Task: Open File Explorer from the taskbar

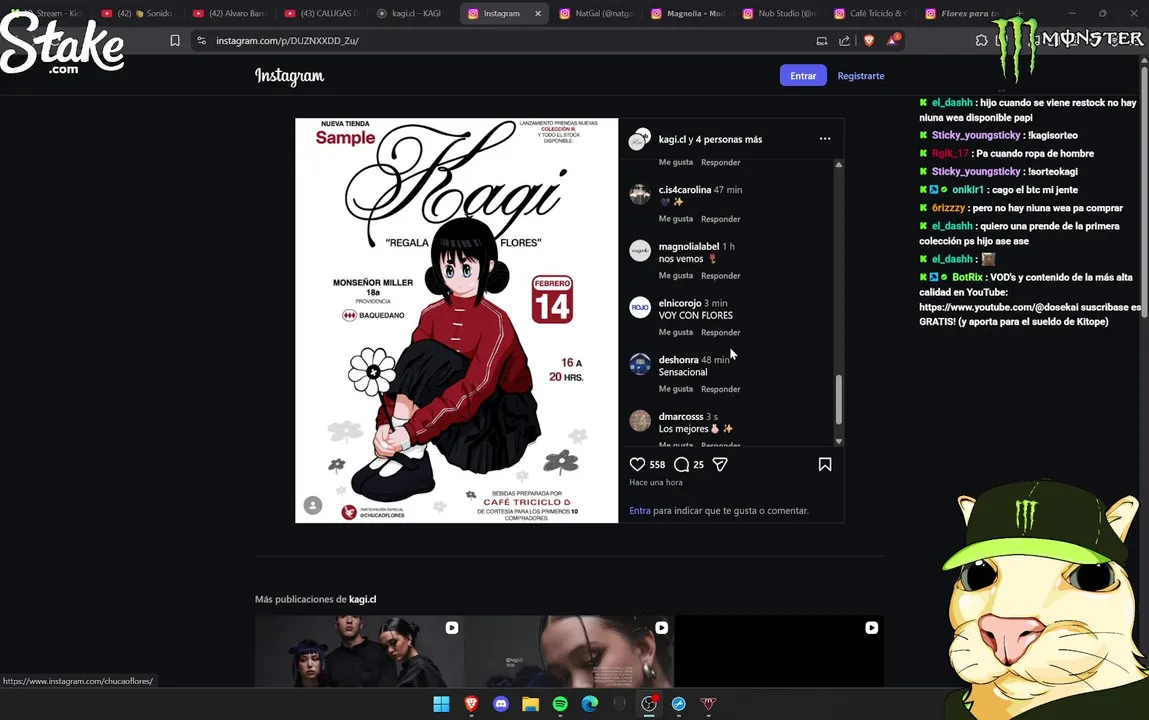Action: (x=531, y=704)
